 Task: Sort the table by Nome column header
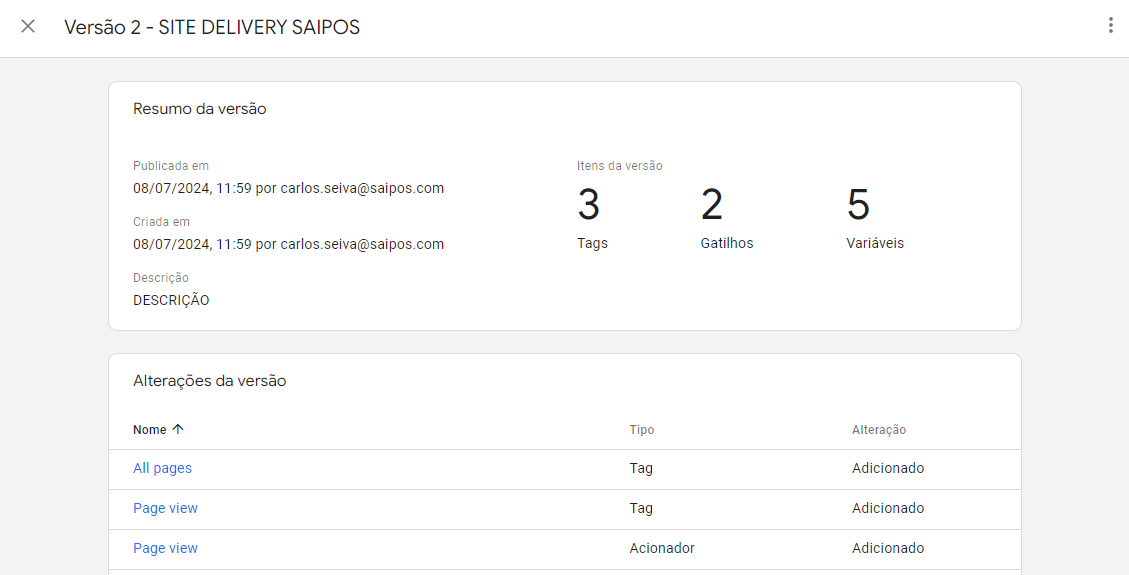[x=150, y=430]
